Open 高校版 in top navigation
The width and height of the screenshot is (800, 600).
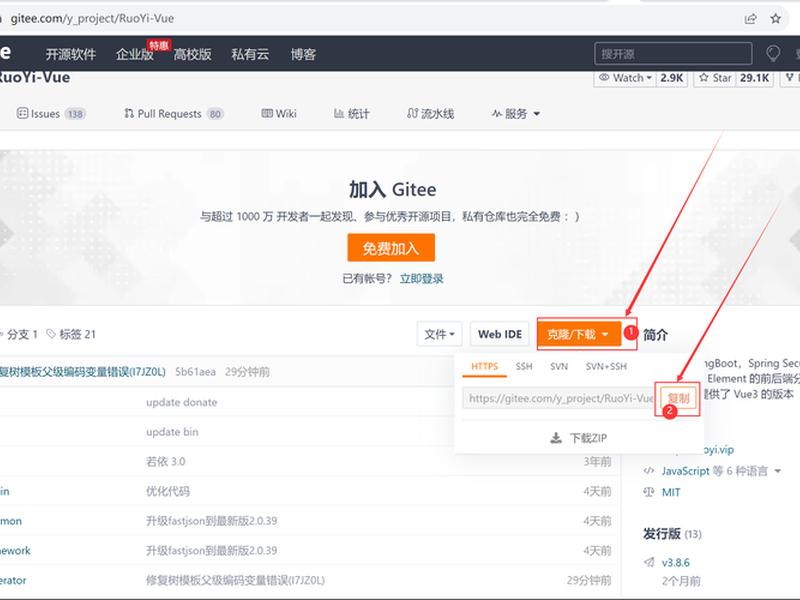click(x=192, y=54)
